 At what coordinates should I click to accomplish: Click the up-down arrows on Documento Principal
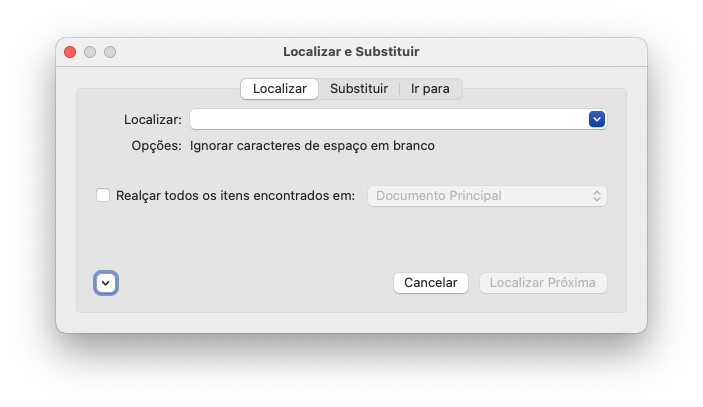click(597, 196)
